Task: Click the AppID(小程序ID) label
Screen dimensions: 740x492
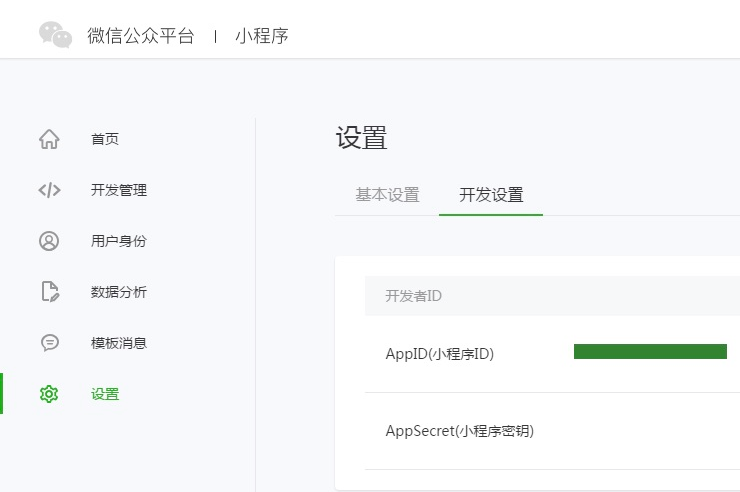Action: pos(440,354)
